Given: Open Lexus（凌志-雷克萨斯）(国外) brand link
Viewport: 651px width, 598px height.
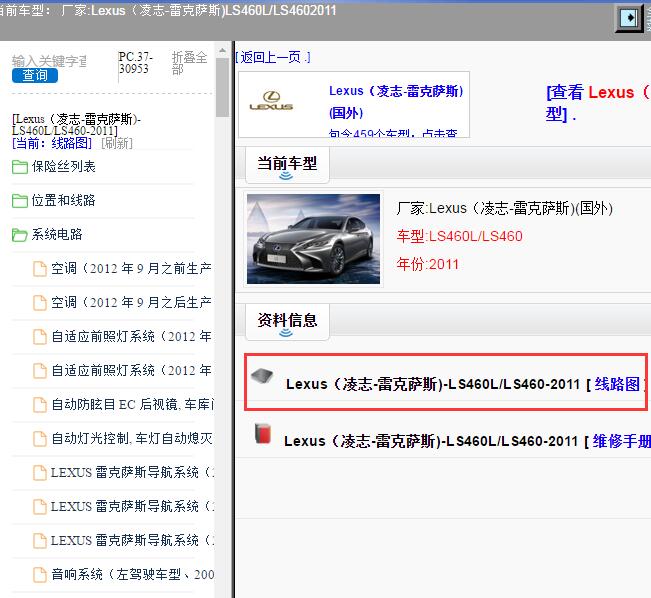Looking at the screenshot, I should [x=396, y=102].
